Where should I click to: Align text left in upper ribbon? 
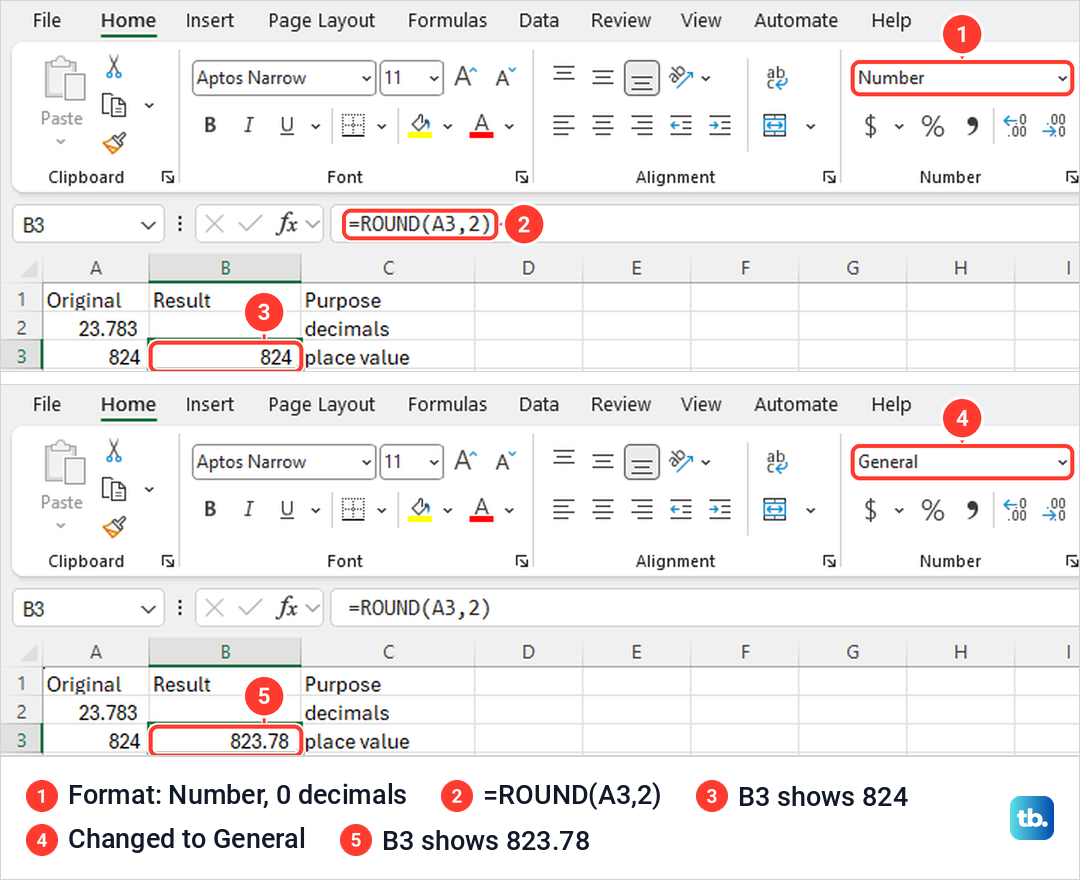[x=563, y=125]
